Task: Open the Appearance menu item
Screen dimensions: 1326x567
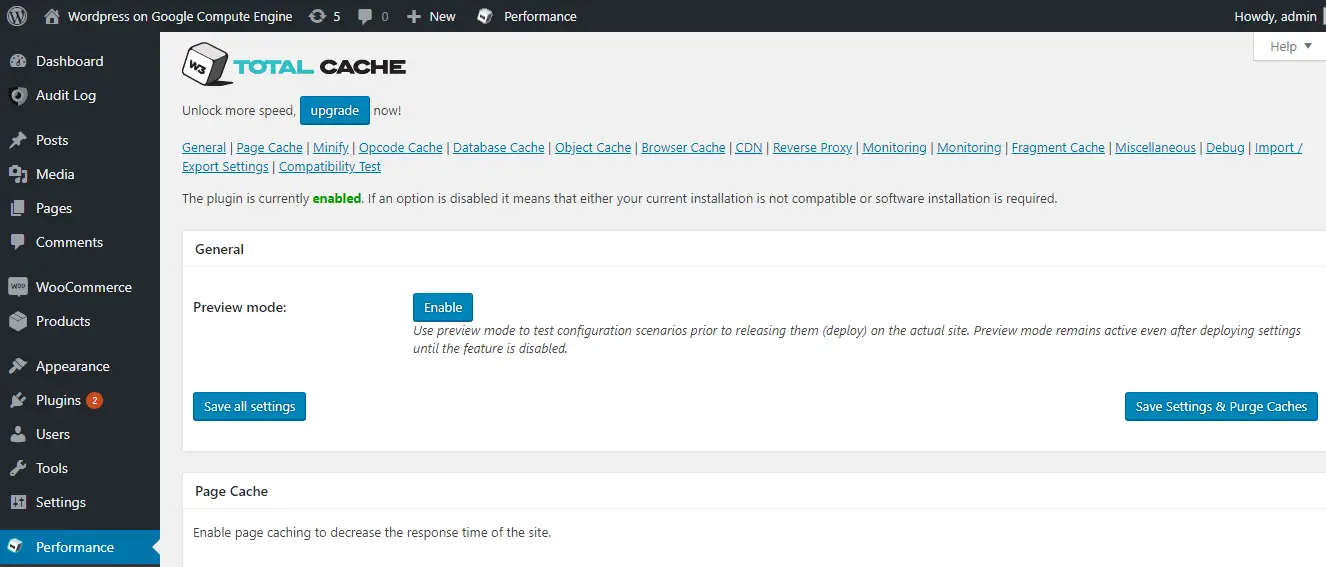Action: pos(80,366)
